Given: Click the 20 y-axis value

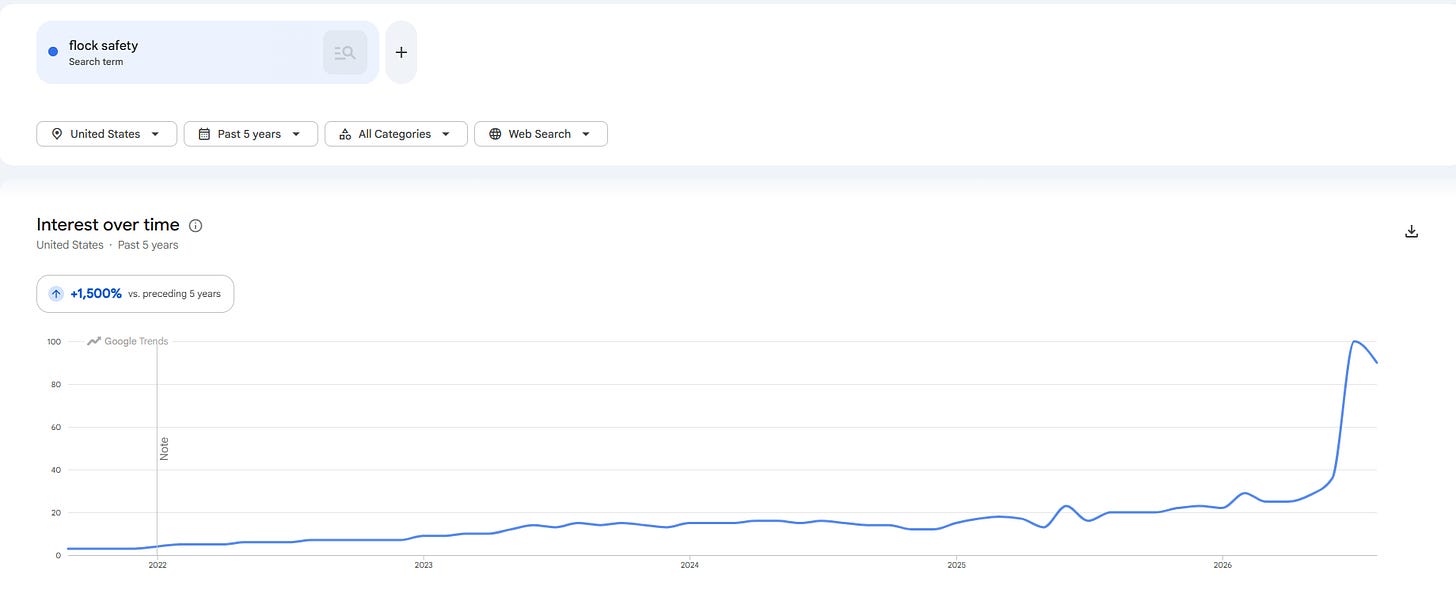Looking at the screenshot, I should [x=56, y=513].
